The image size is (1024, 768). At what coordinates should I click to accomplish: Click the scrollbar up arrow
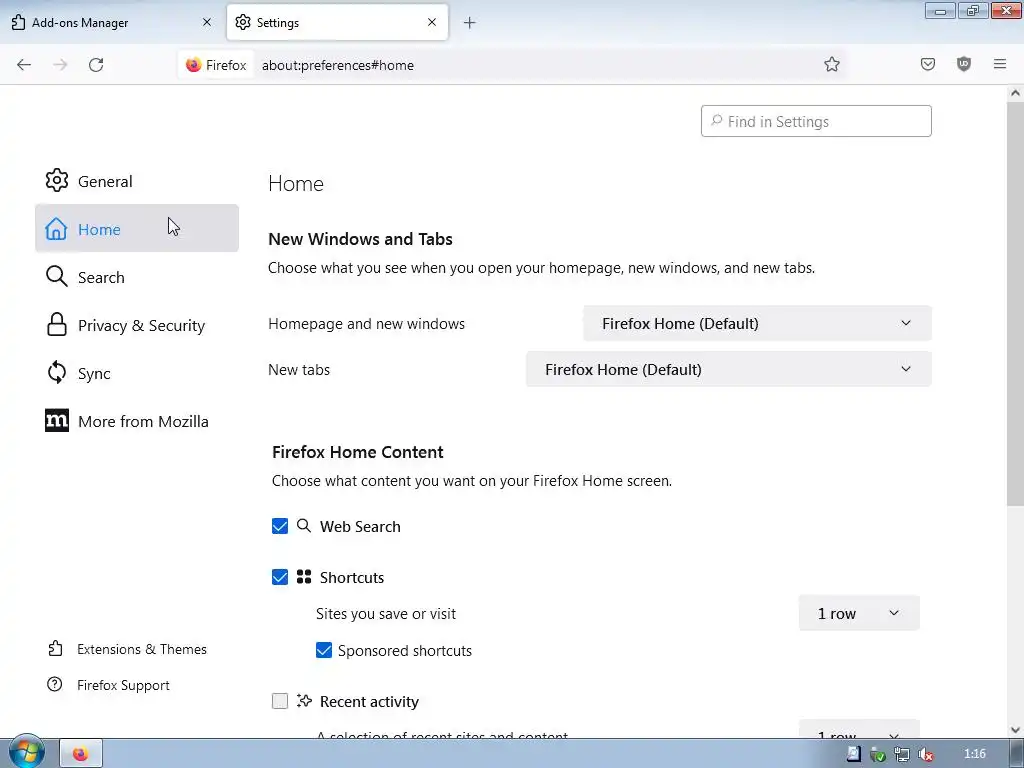click(1015, 93)
